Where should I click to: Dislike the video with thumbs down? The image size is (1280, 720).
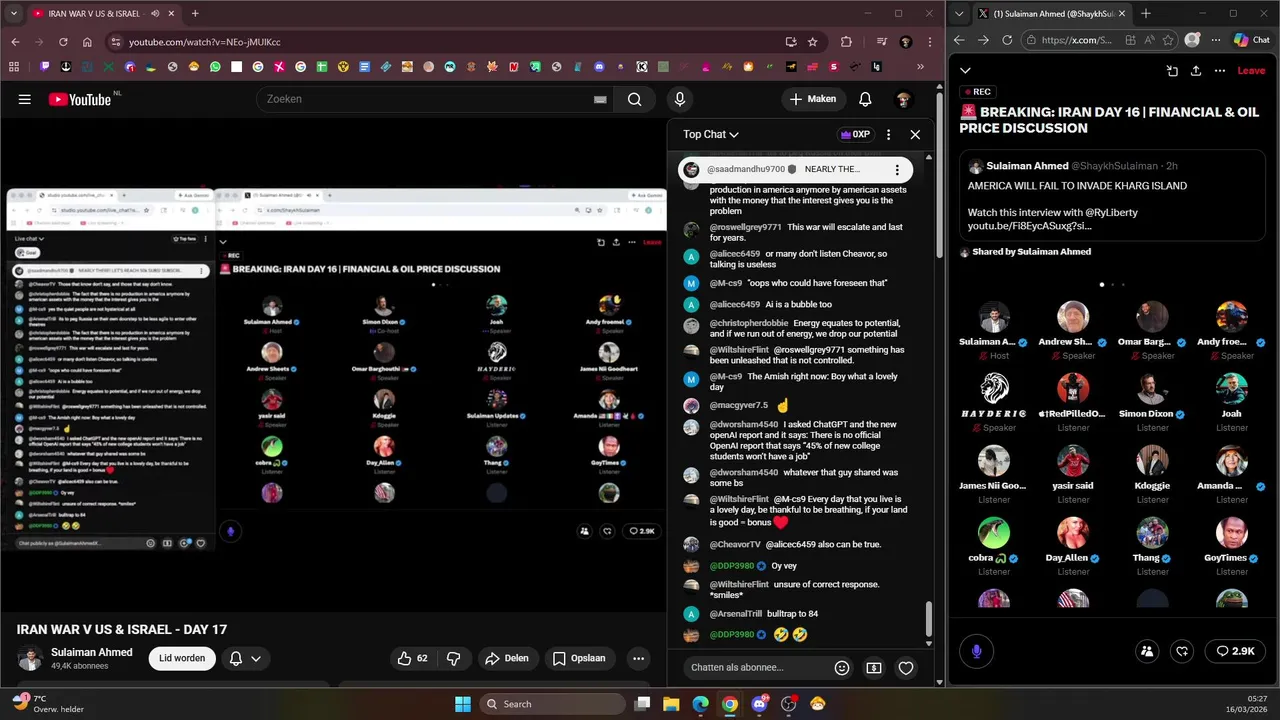453,658
